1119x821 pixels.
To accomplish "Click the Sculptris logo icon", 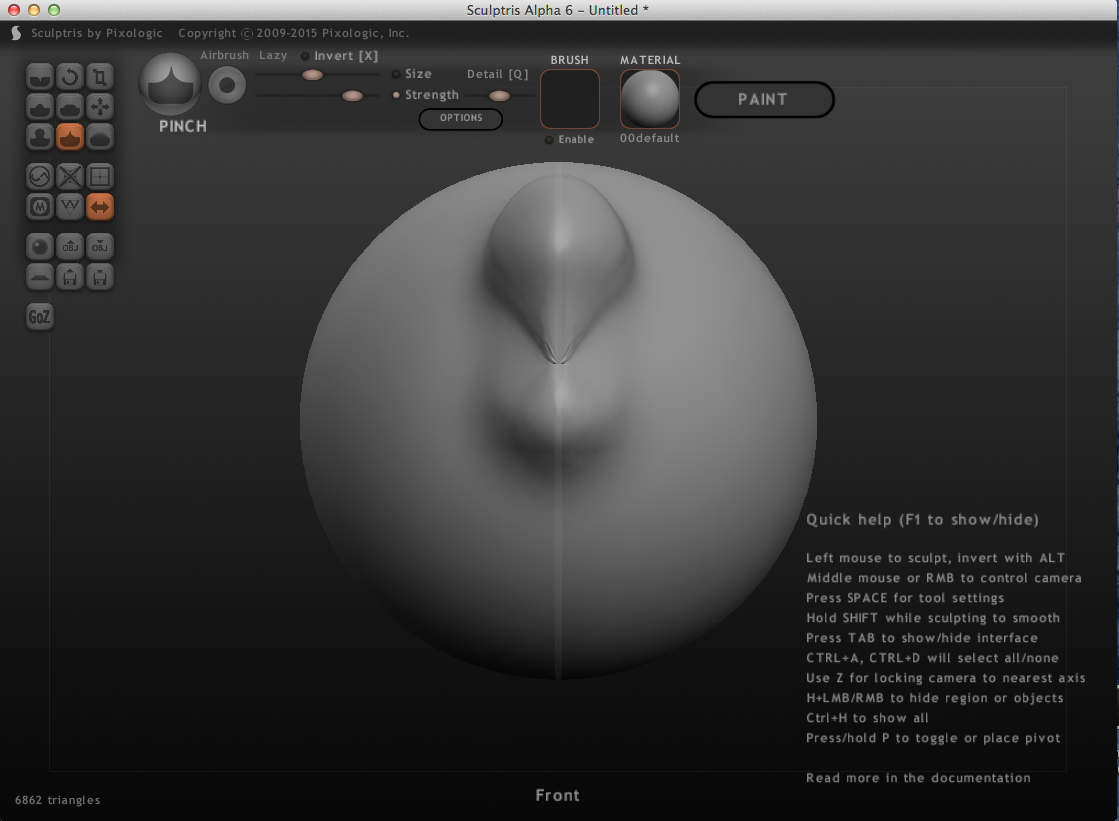I will 16,33.
